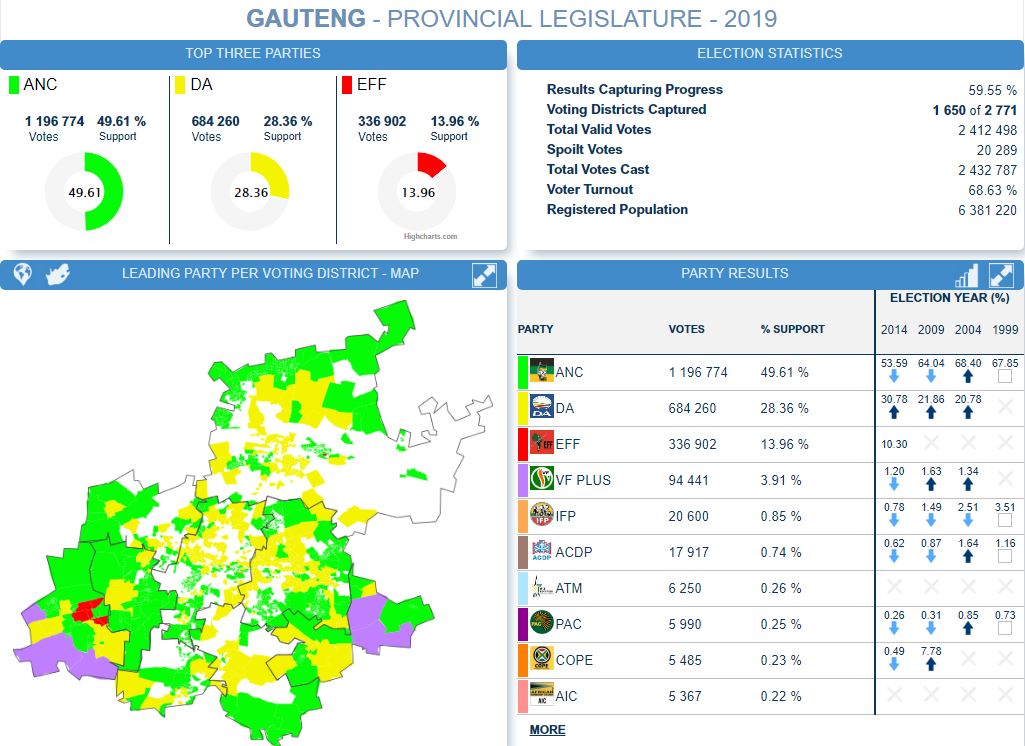The height and width of the screenshot is (746, 1025).
Task: Open bar chart view in Party Results
Action: click(x=967, y=275)
